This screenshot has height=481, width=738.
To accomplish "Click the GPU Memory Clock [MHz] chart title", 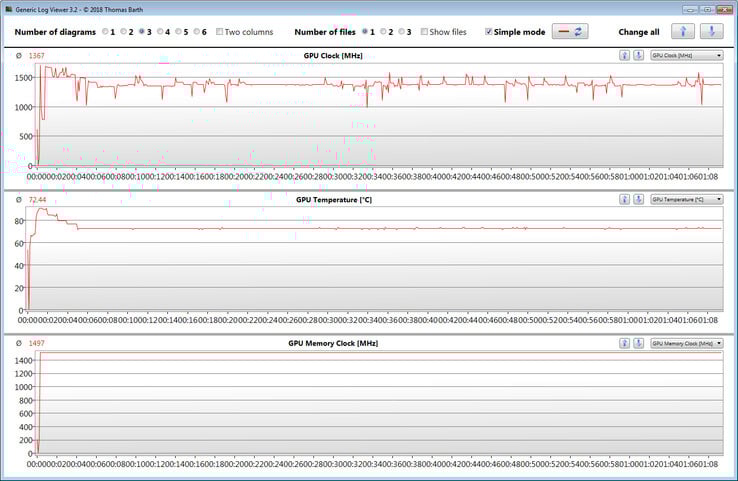I will 333,343.
